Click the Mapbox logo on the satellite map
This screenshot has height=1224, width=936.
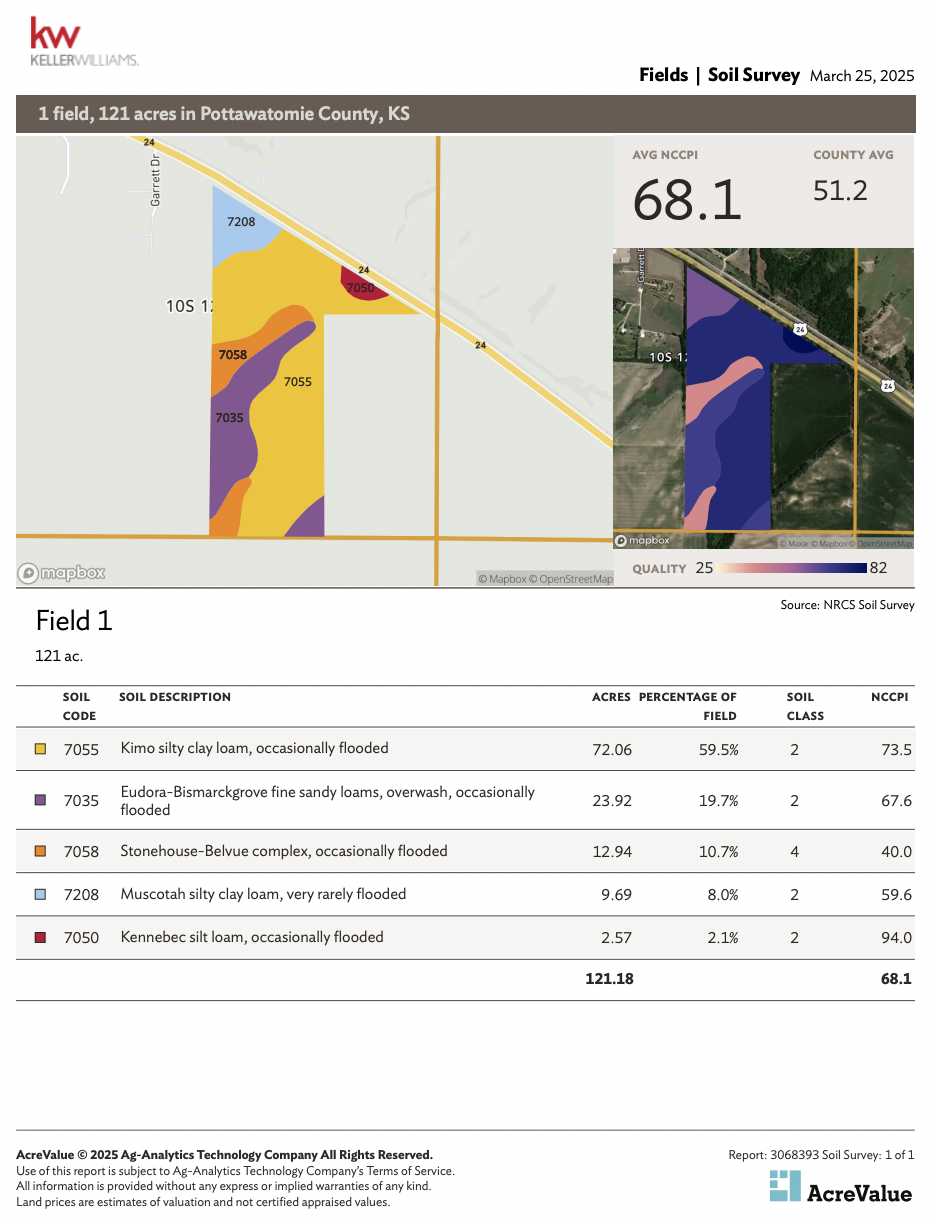click(x=642, y=540)
